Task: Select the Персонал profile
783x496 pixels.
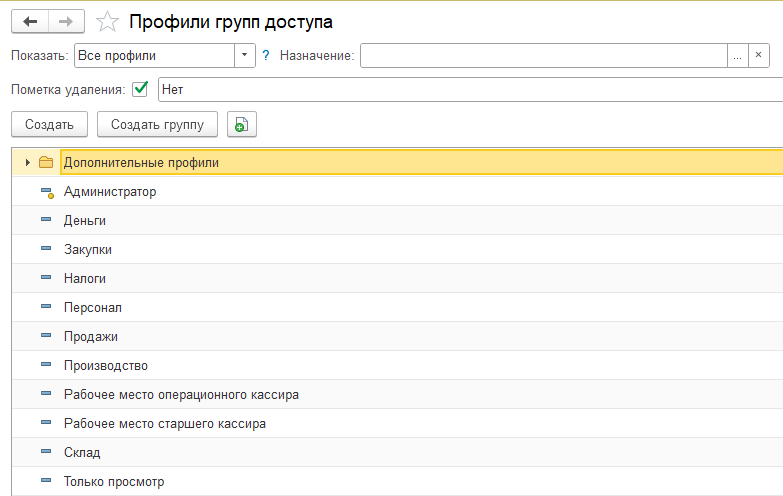Action: click(x=397, y=307)
